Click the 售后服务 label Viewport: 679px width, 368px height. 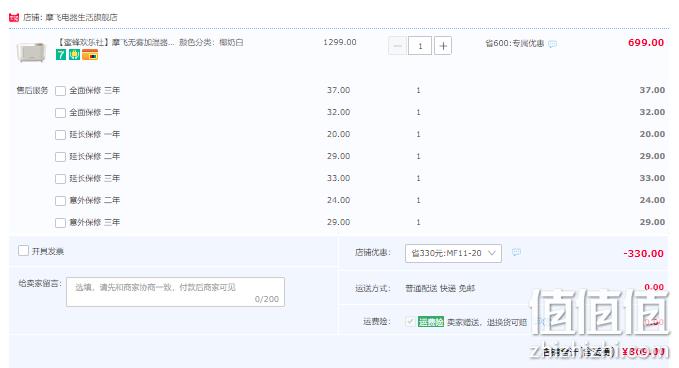(32, 90)
